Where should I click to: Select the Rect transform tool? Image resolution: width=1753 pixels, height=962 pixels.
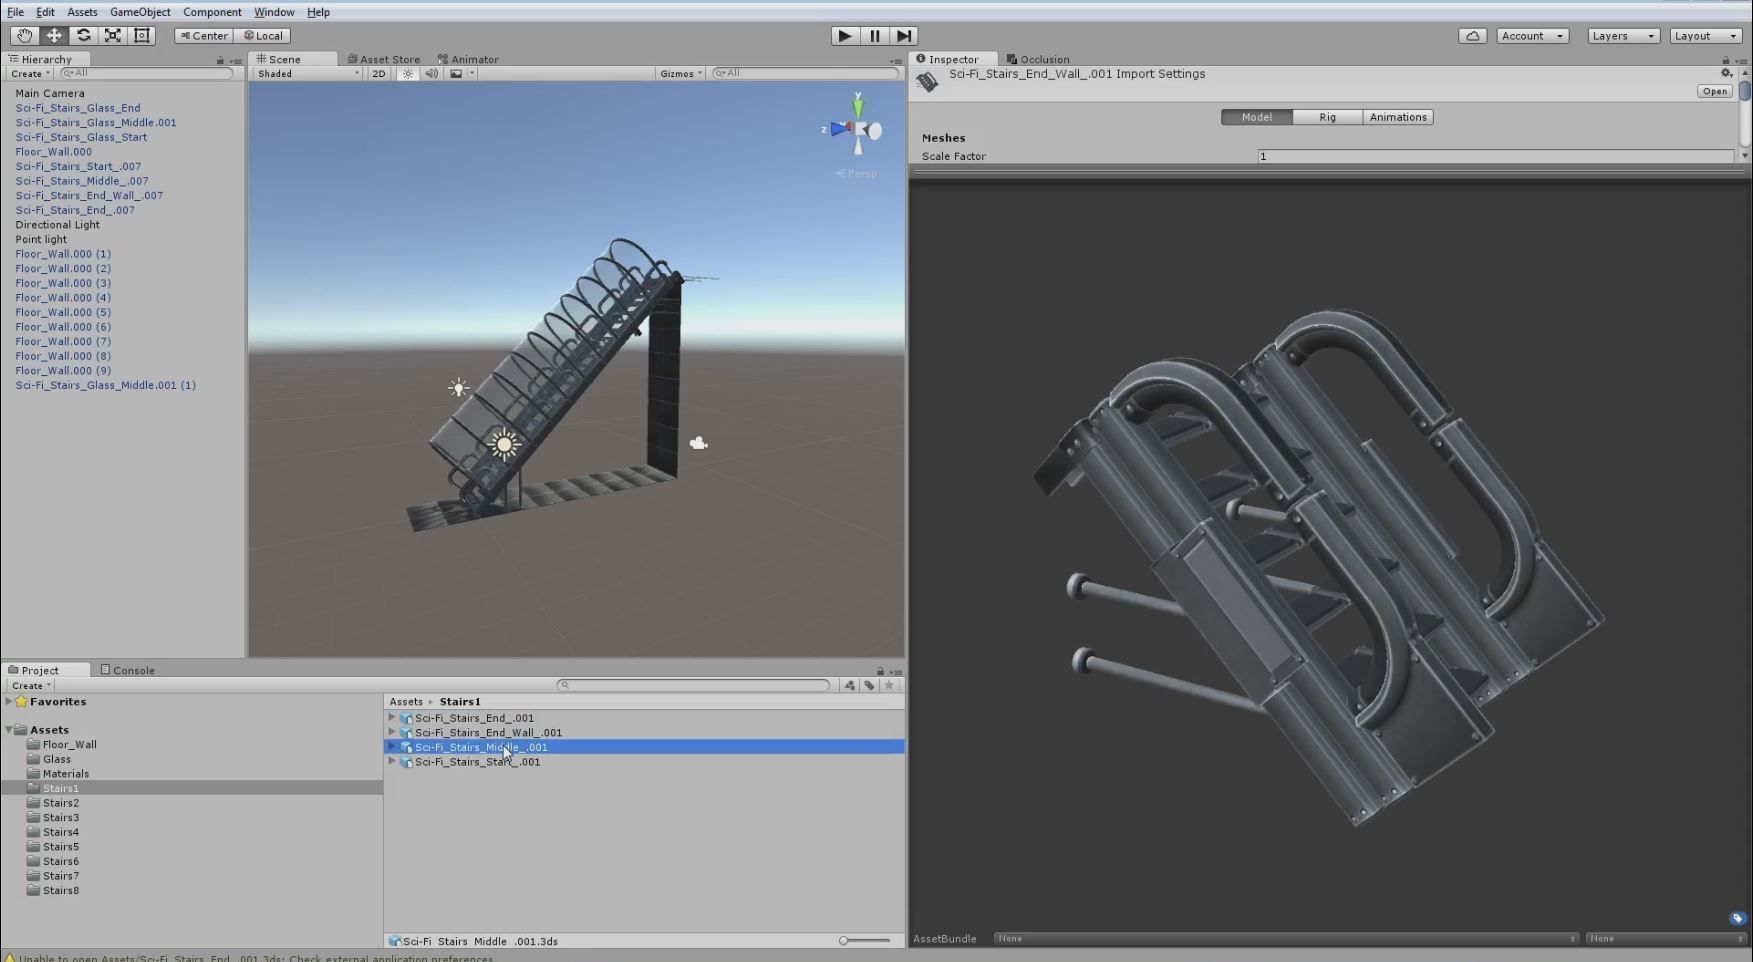tap(142, 35)
